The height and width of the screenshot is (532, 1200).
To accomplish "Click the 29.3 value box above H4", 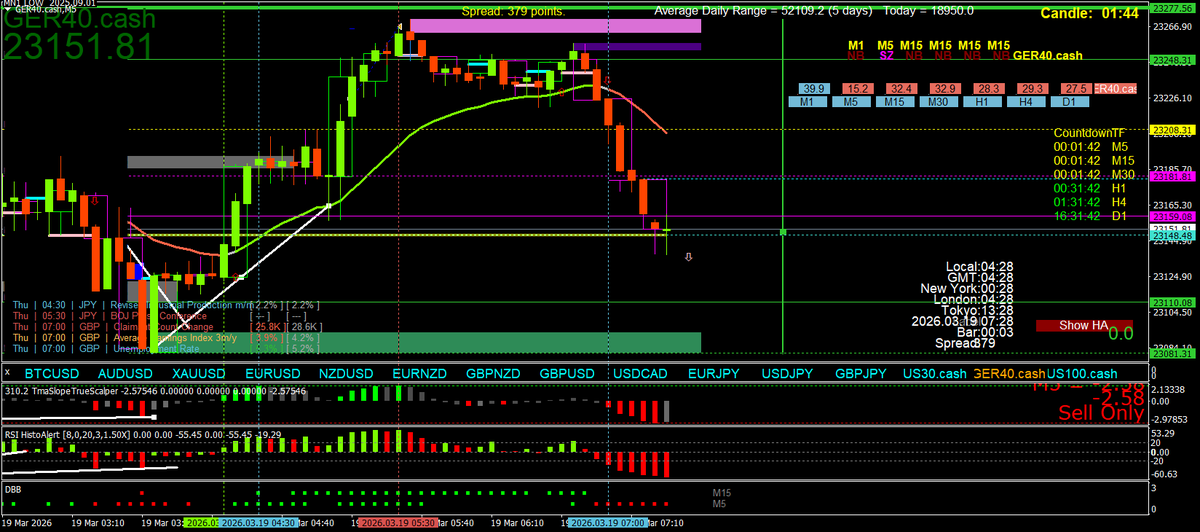I will point(1032,89).
